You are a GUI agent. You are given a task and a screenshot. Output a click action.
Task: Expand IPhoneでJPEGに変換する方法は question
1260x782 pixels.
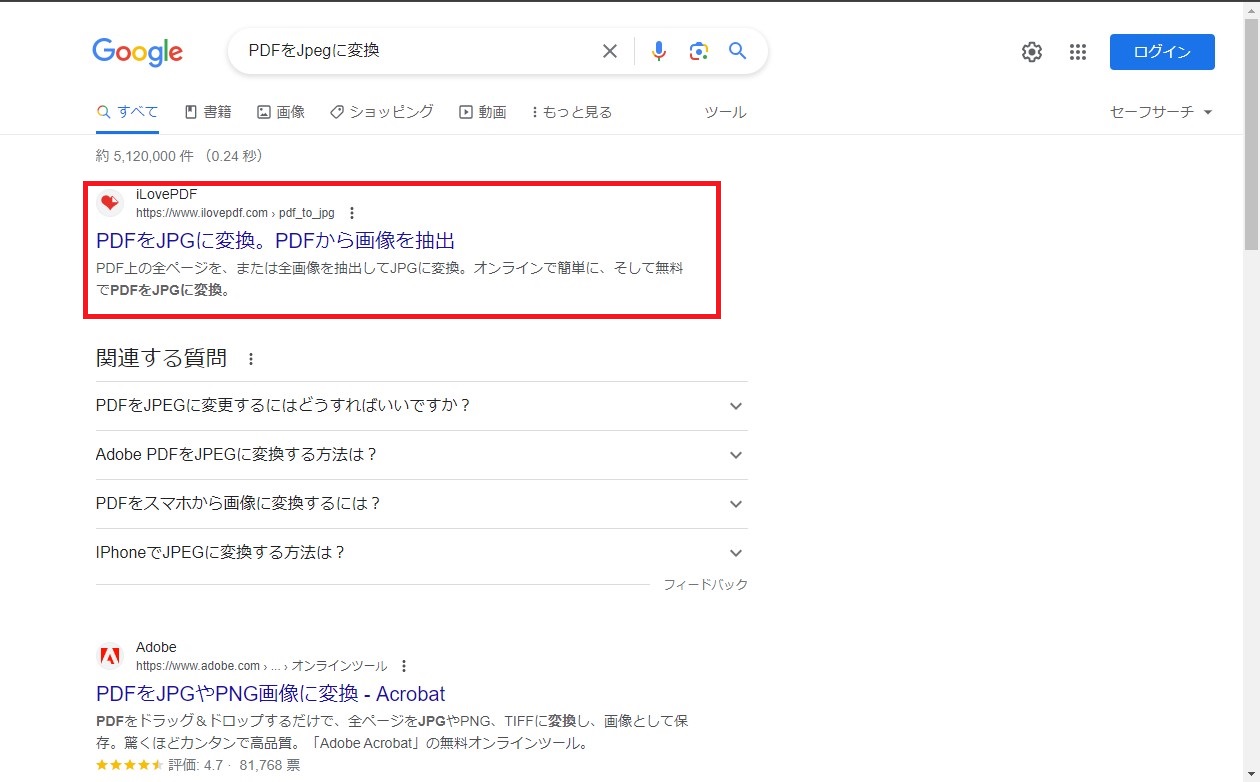coord(421,553)
